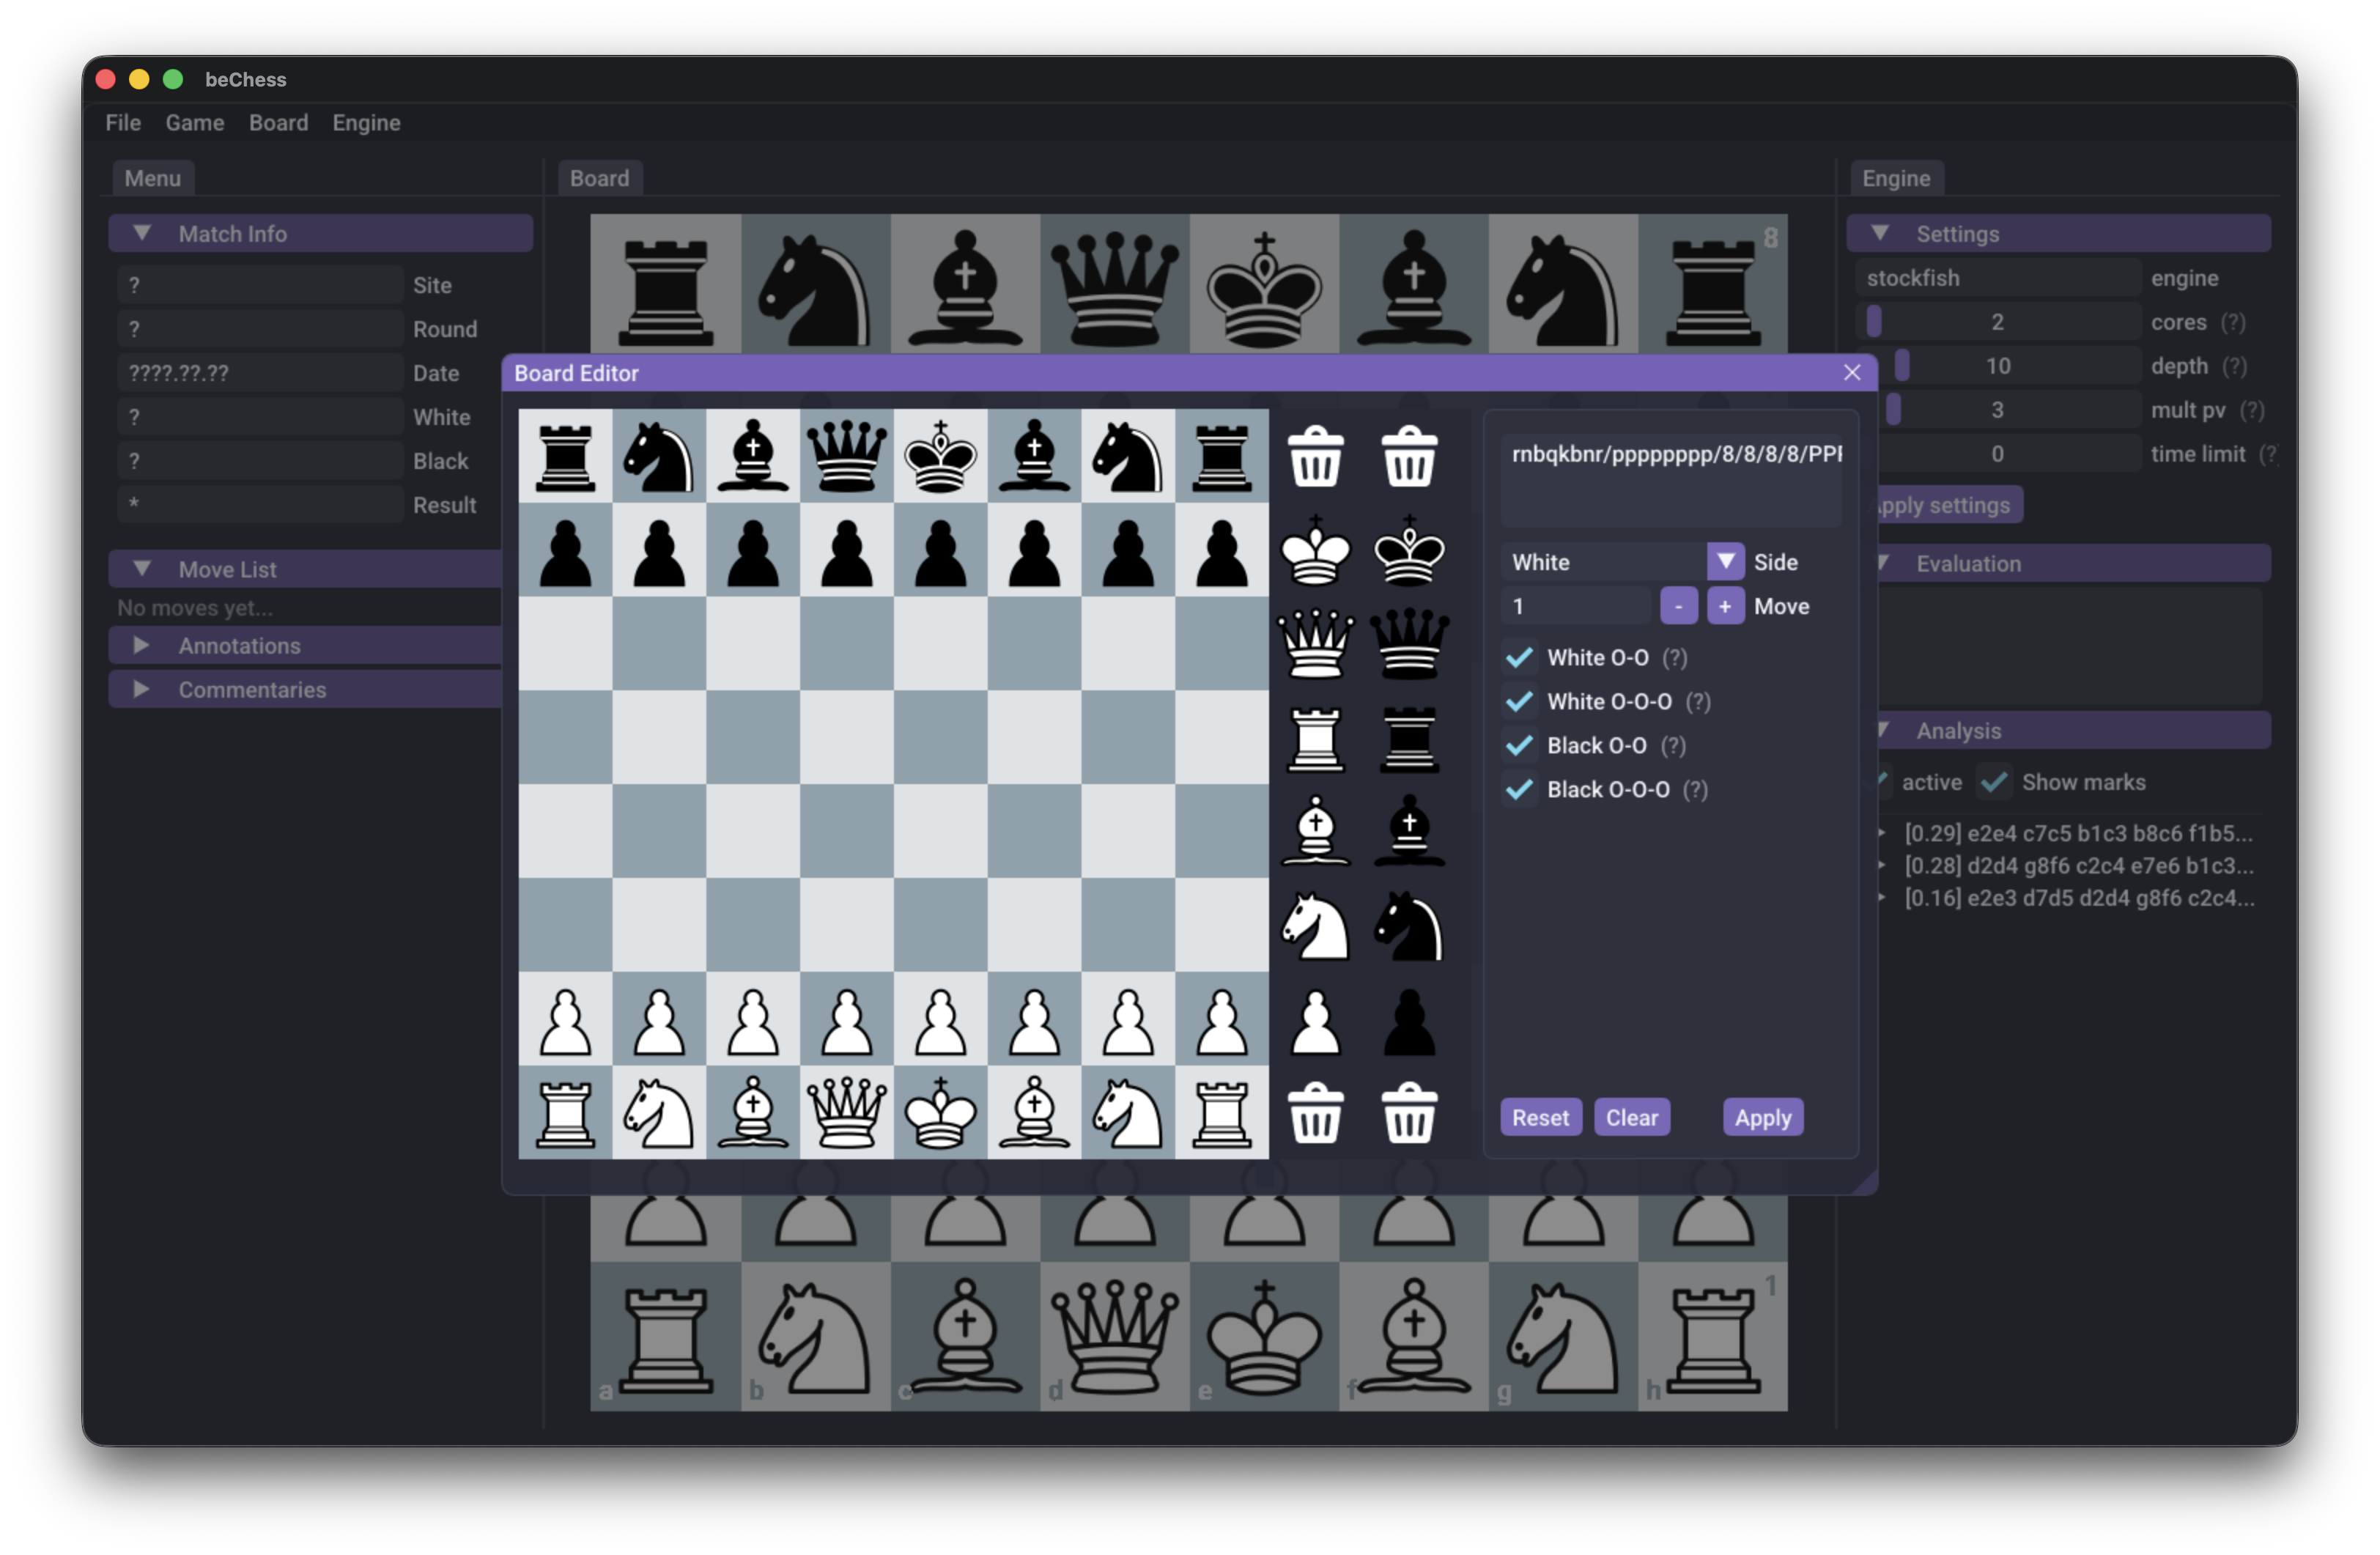Open the Board menu
Image resolution: width=2380 pixels, height=1555 pixels.
click(x=278, y=123)
